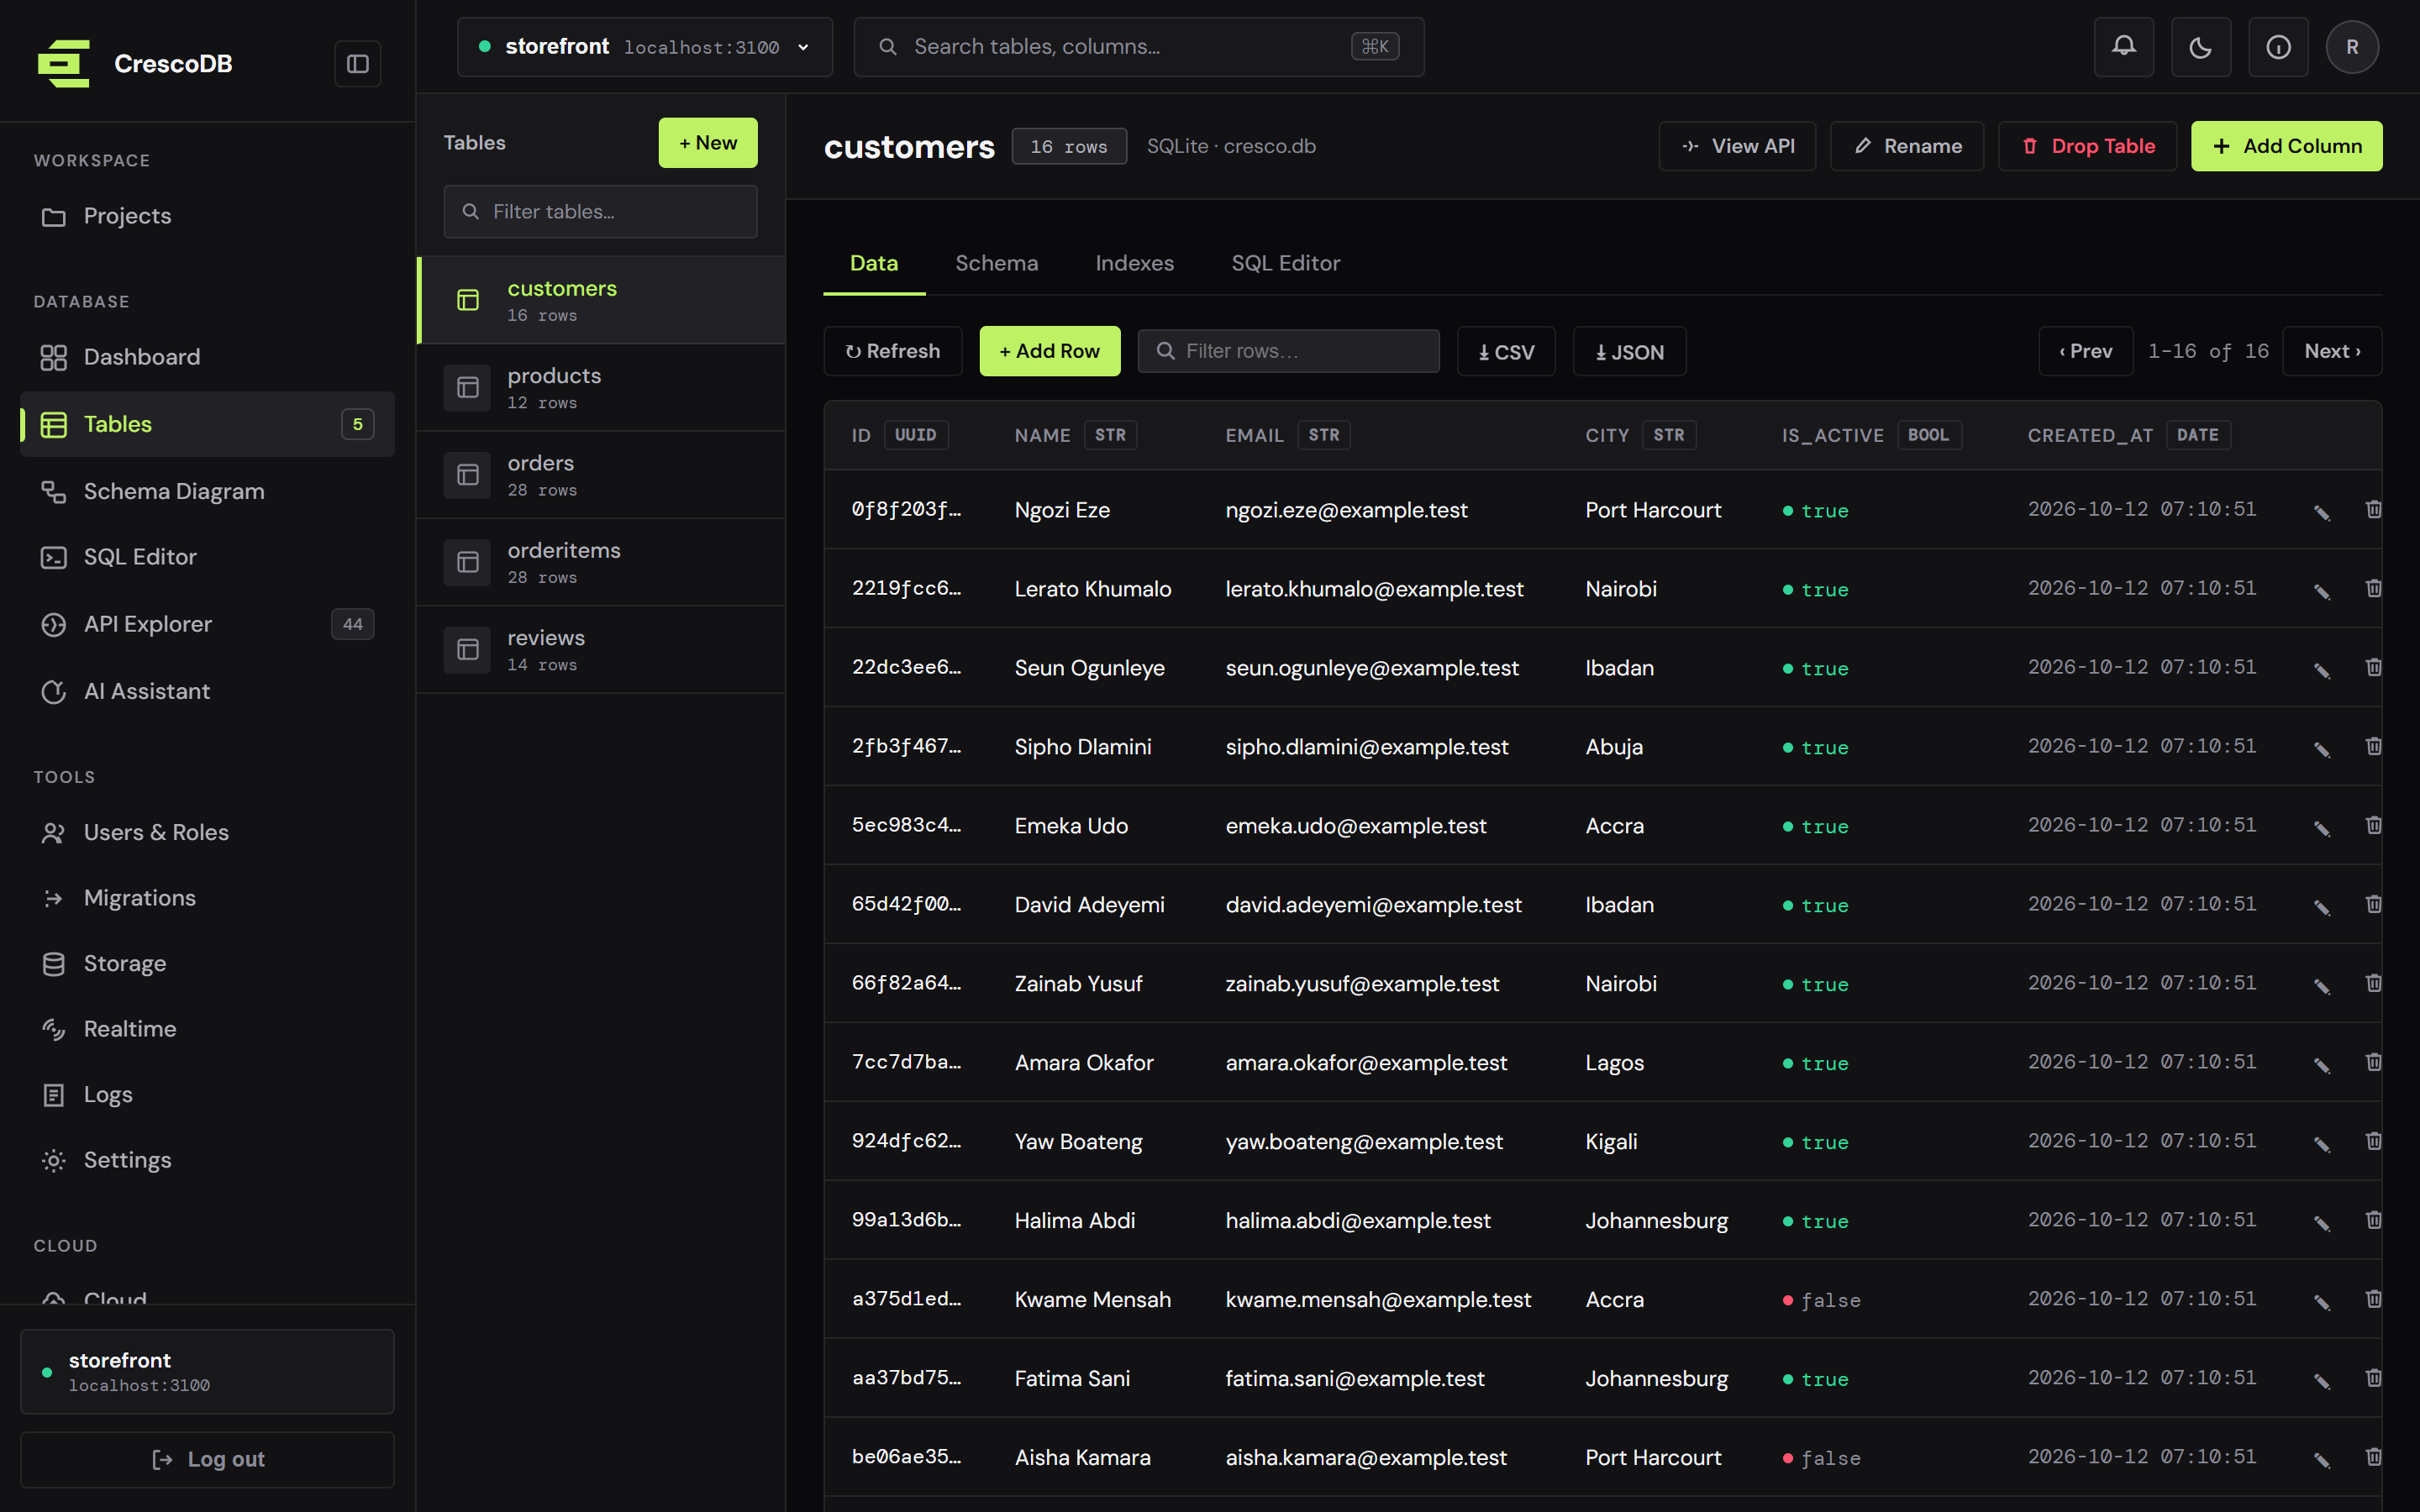This screenshot has height=1512, width=2420.
Task: Delete the Halima Abdi row trash icon
Action: click(x=2373, y=1220)
